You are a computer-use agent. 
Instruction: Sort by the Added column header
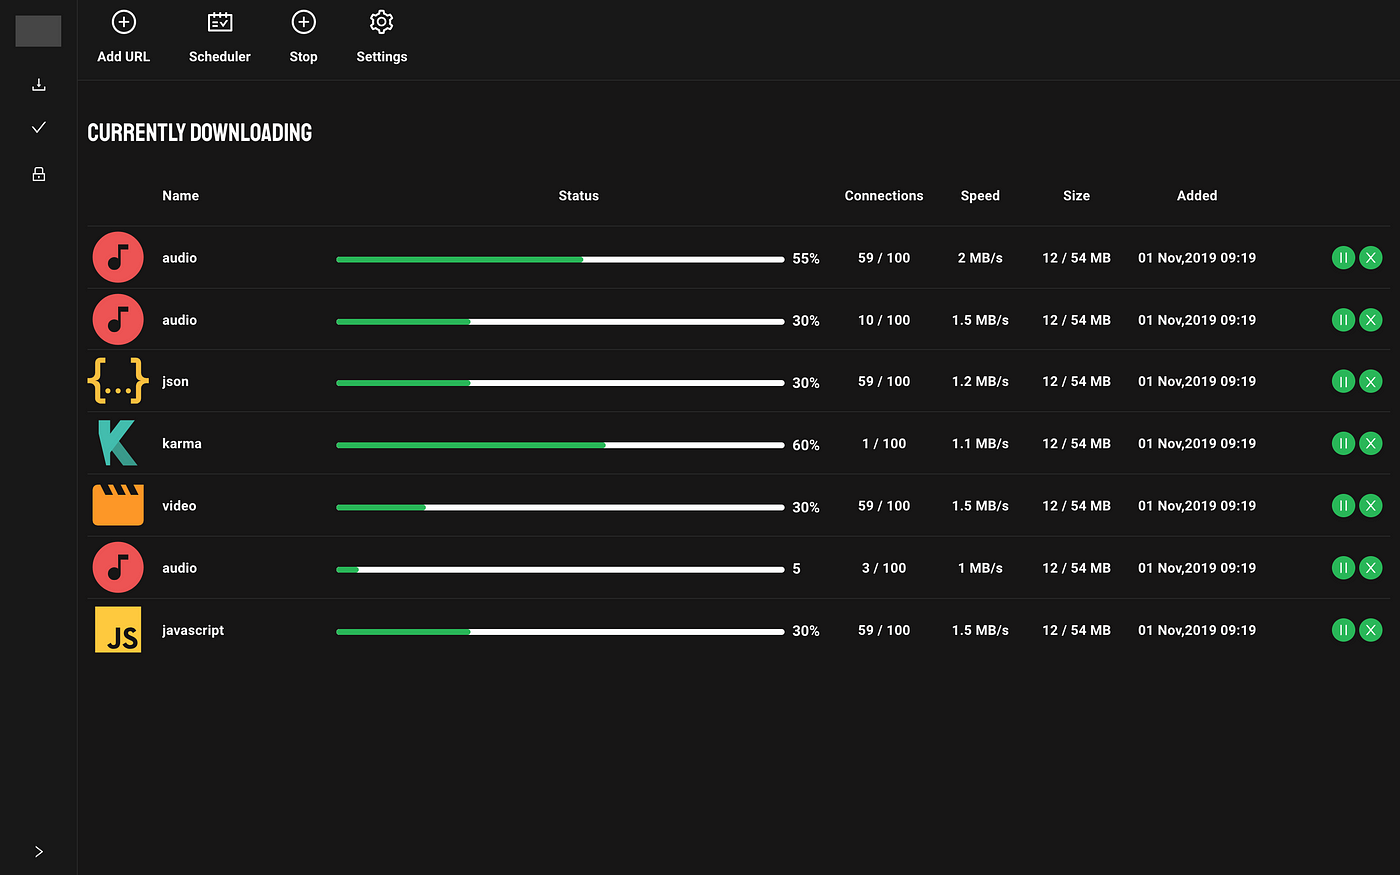tap(1197, 196)
